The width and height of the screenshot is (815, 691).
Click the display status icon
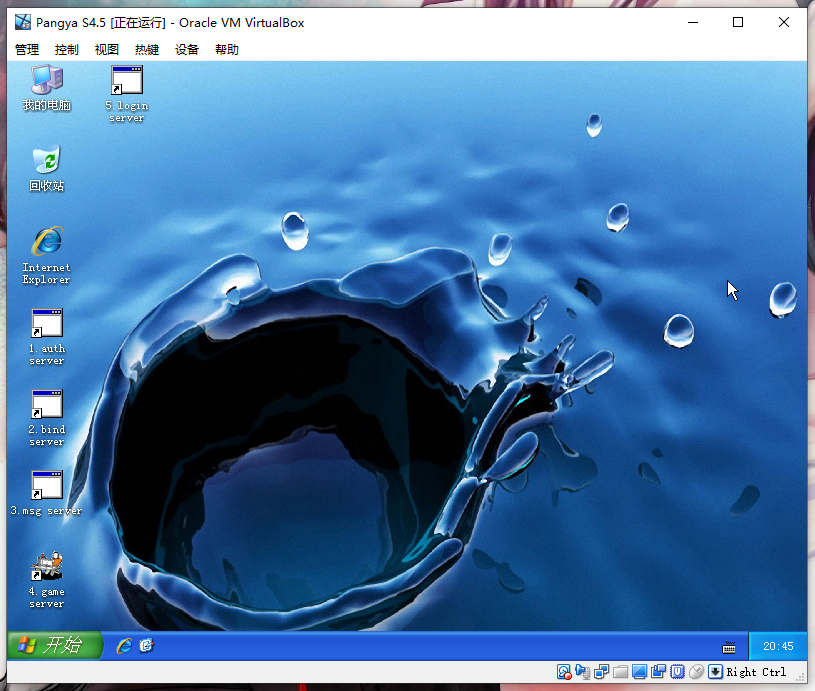pos(639,672)
